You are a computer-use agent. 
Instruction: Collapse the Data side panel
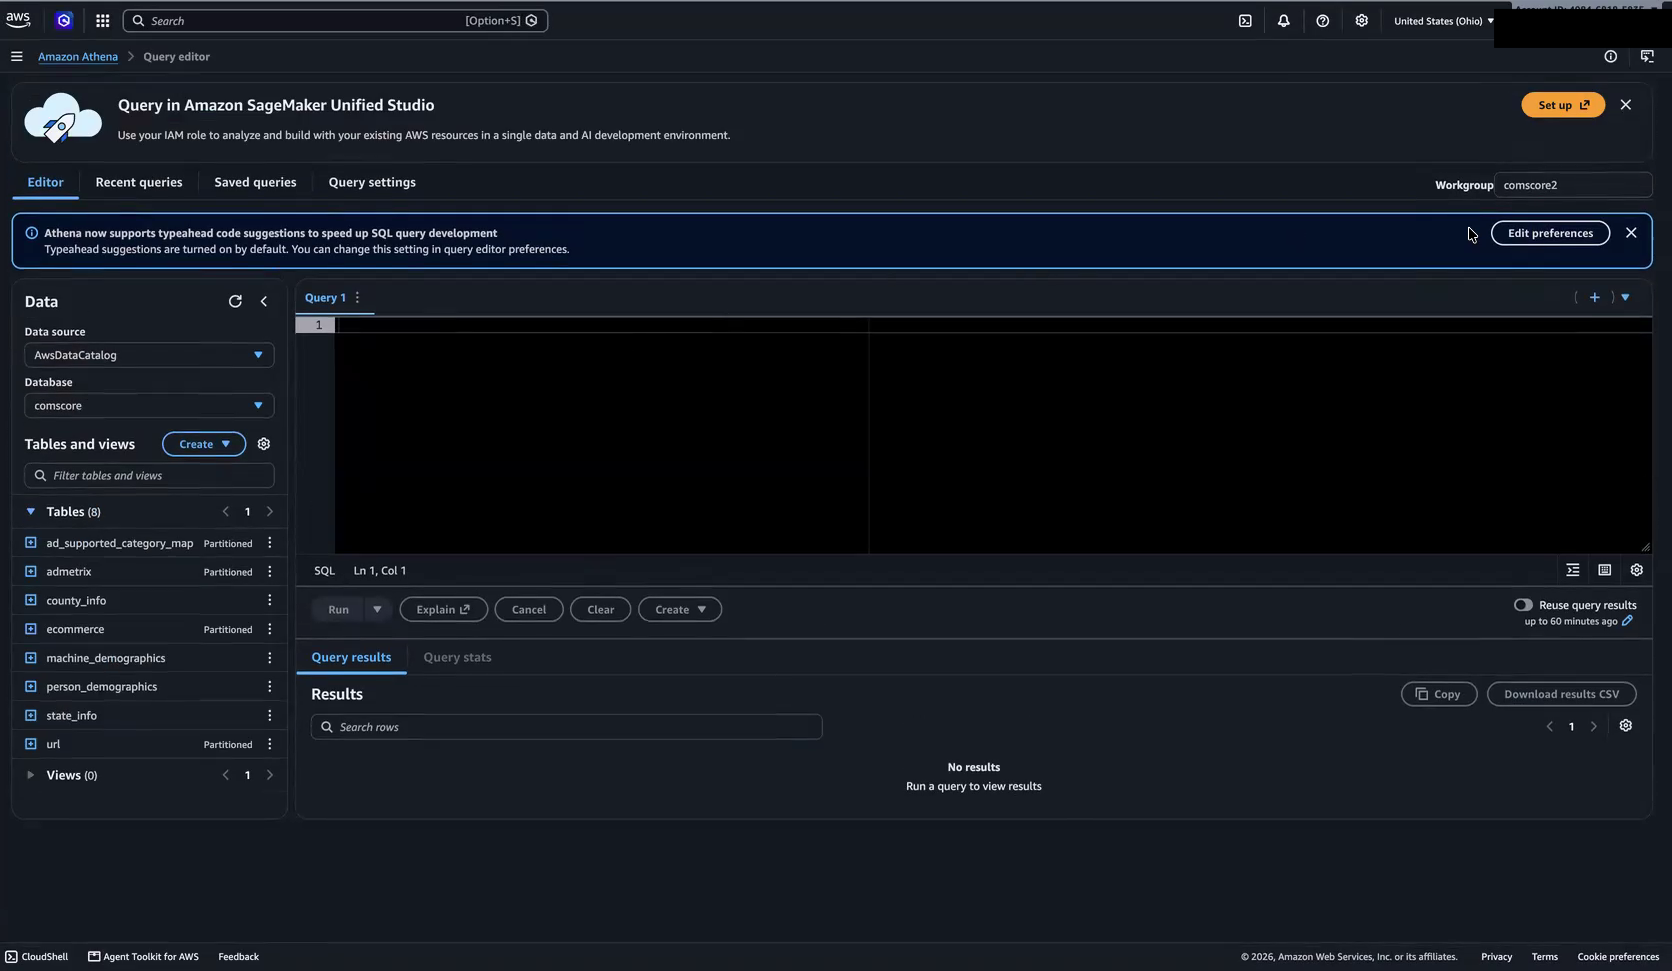(264, 301)
